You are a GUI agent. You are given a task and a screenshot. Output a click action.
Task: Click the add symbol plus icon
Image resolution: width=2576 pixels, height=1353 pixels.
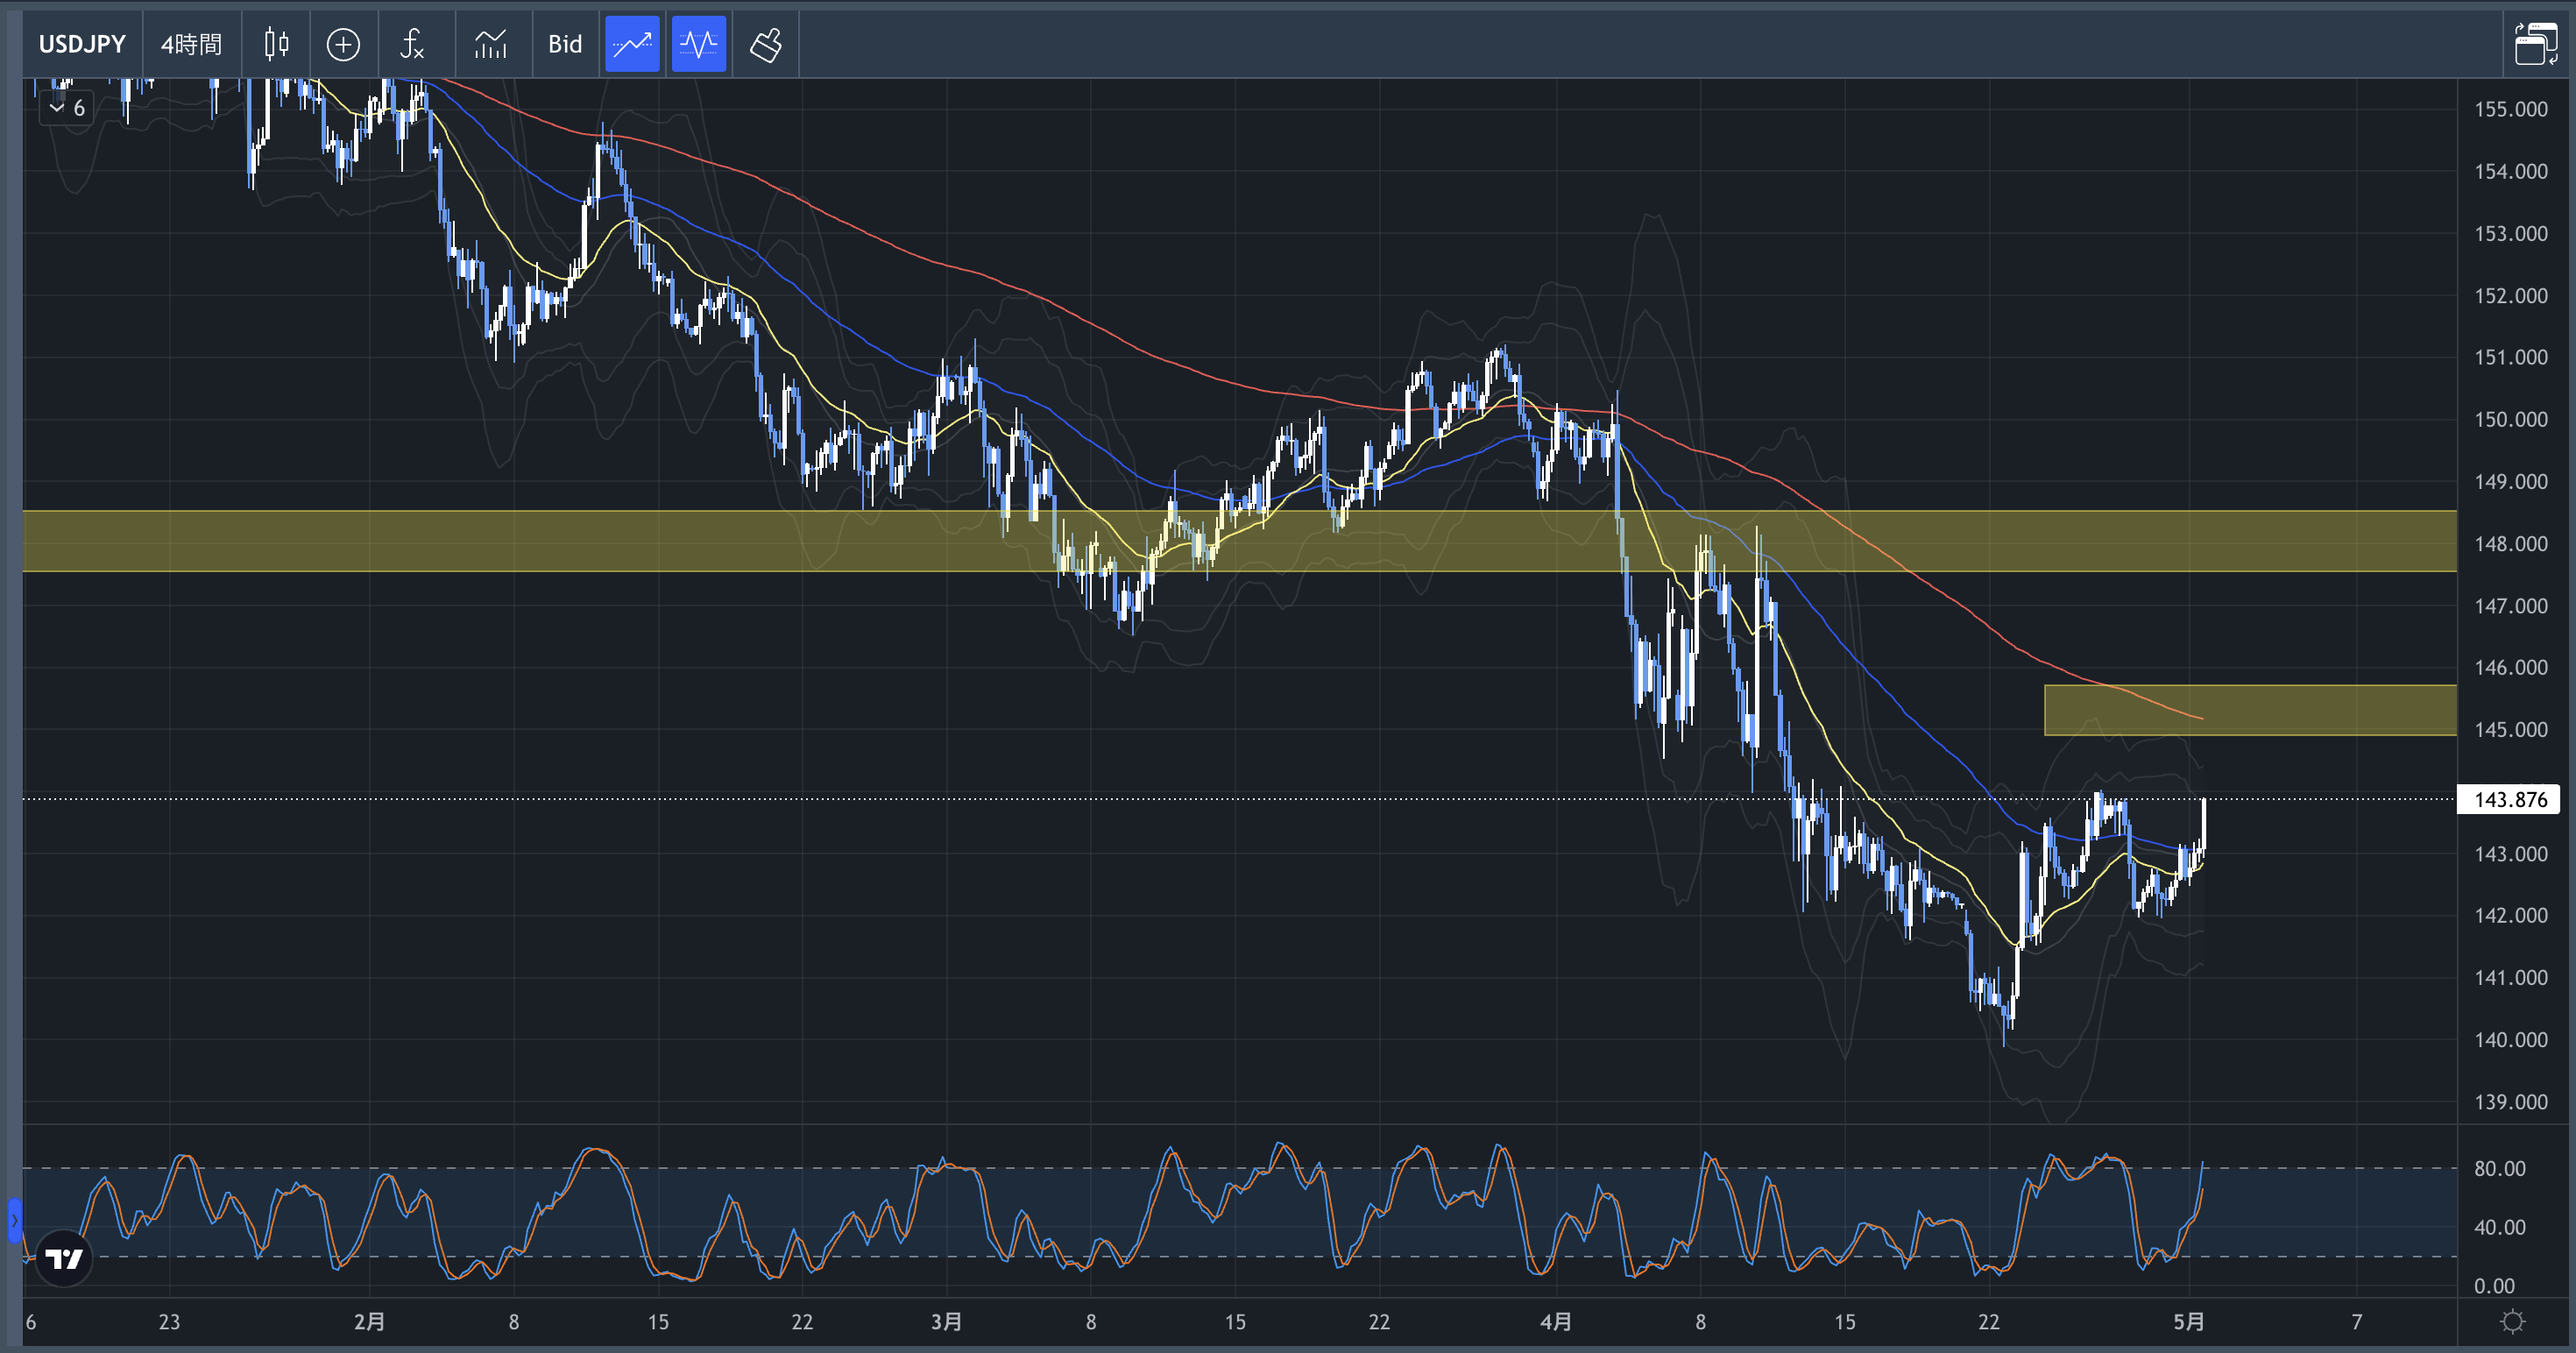pos(343,44)
